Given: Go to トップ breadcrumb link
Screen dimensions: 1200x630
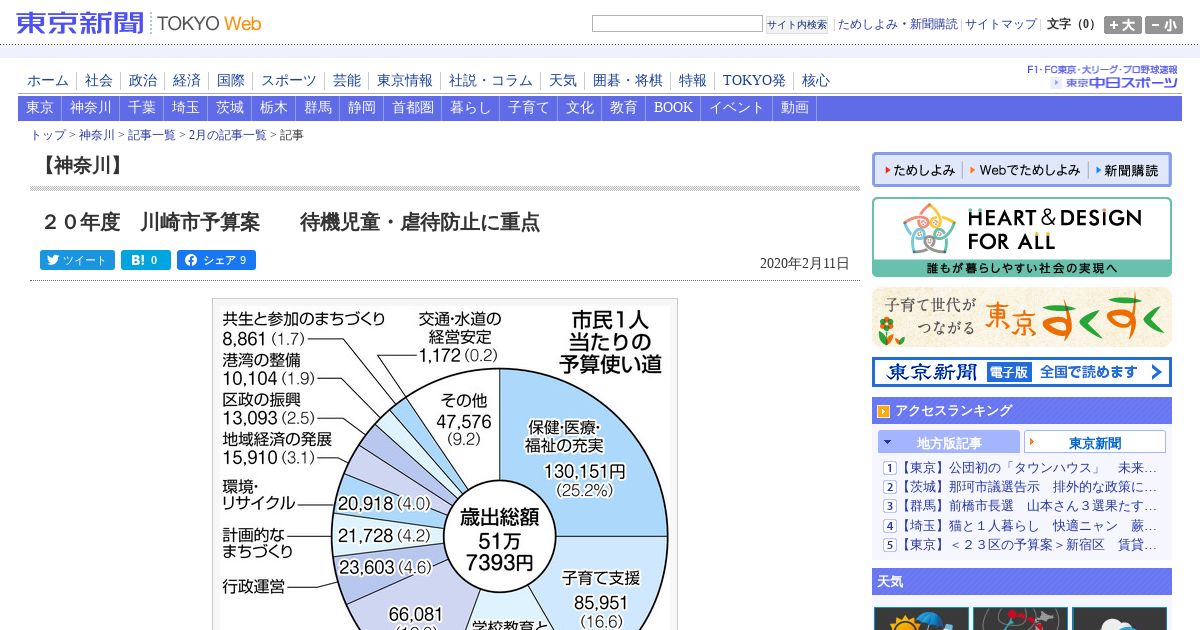Looking at the screenshot, I should click(x=48, y=135).
